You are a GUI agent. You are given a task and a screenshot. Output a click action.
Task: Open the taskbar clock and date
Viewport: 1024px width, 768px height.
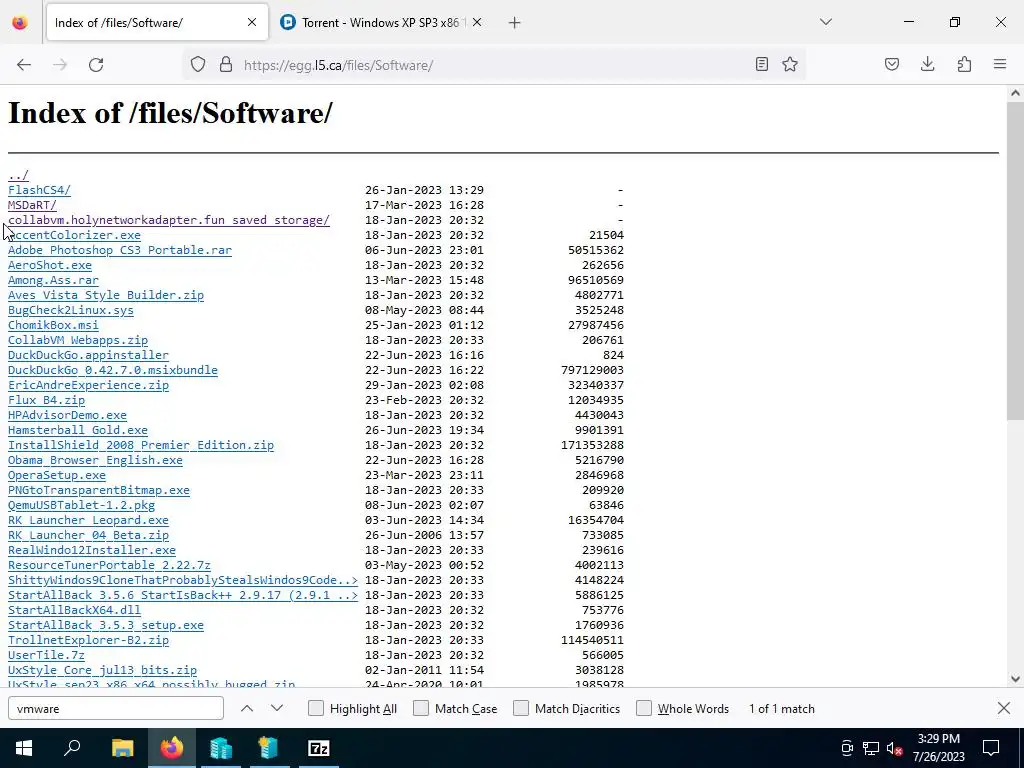938,748
